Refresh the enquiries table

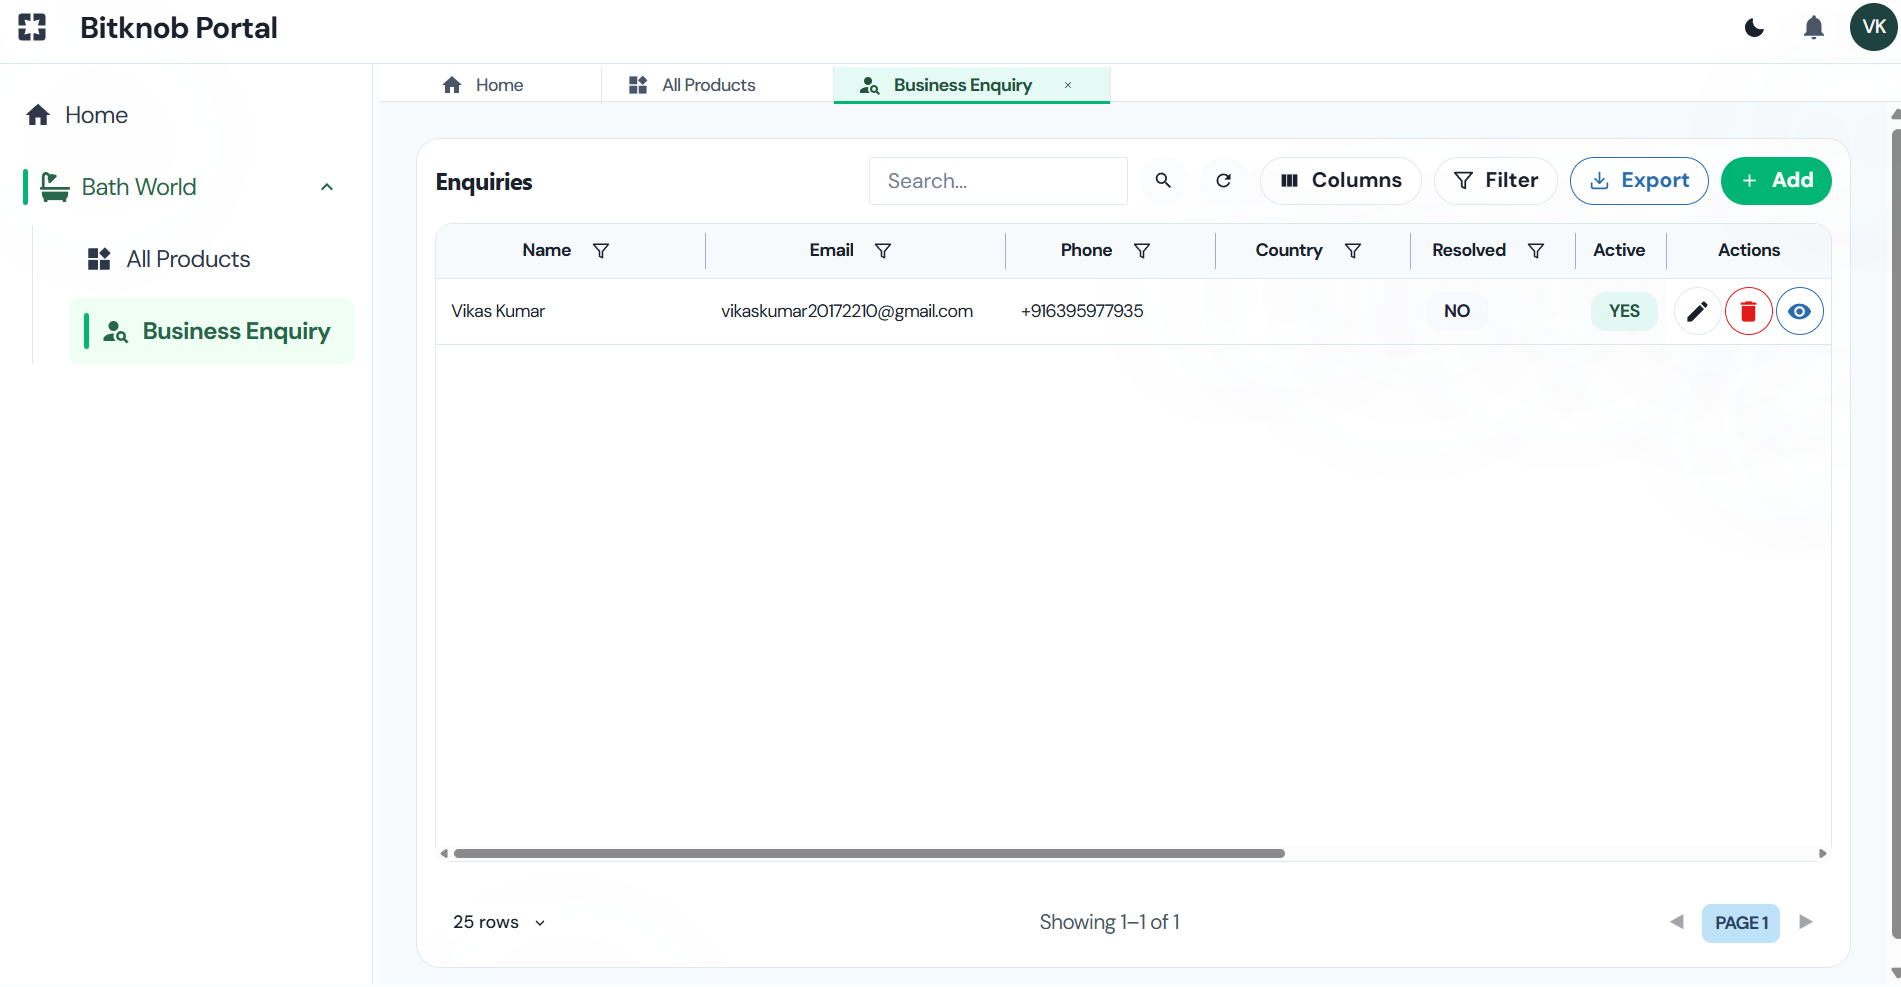tap(1223, 181)
